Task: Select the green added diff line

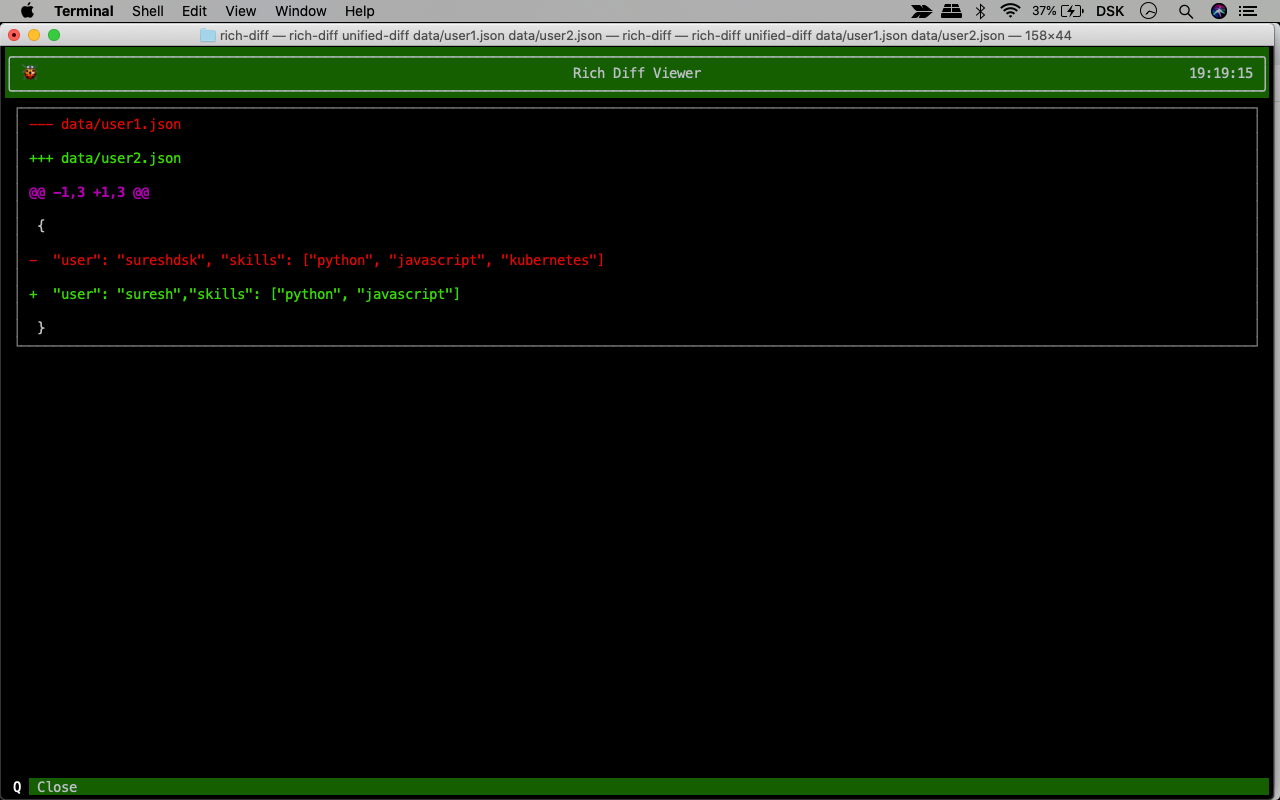Action: click(x=244, y=294)
